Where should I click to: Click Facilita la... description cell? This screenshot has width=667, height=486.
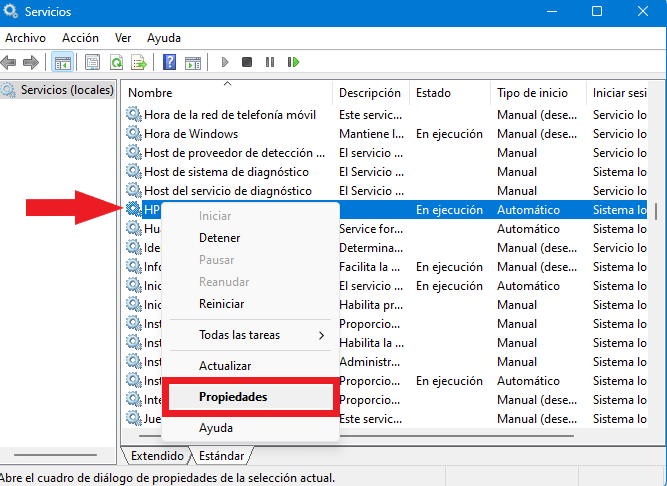click(x=369, y=267)
